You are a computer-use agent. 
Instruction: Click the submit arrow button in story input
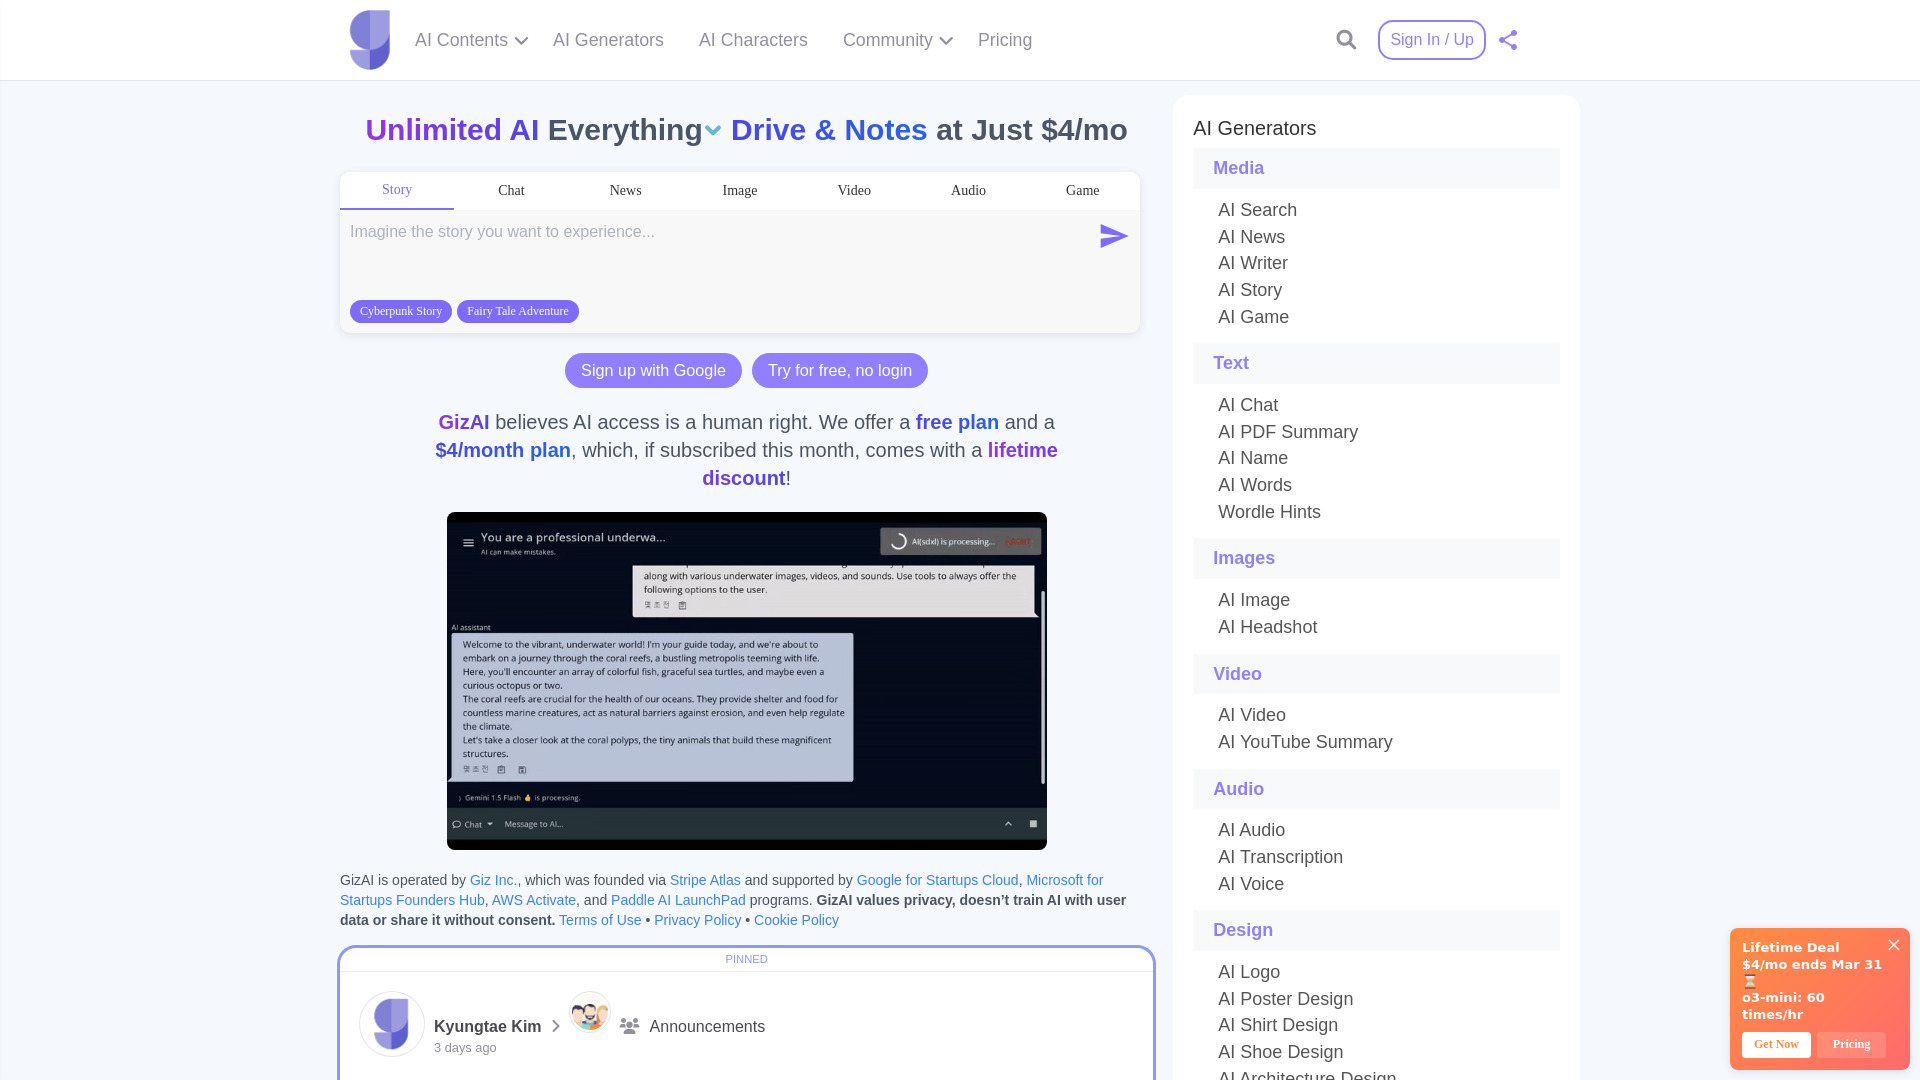point(1113,235)
